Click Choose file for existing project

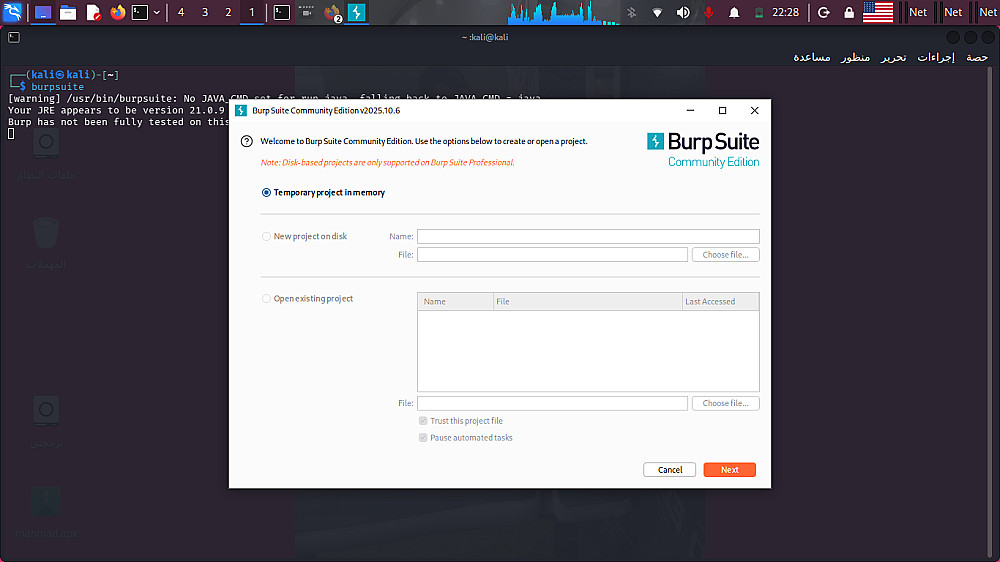point(726,403)
